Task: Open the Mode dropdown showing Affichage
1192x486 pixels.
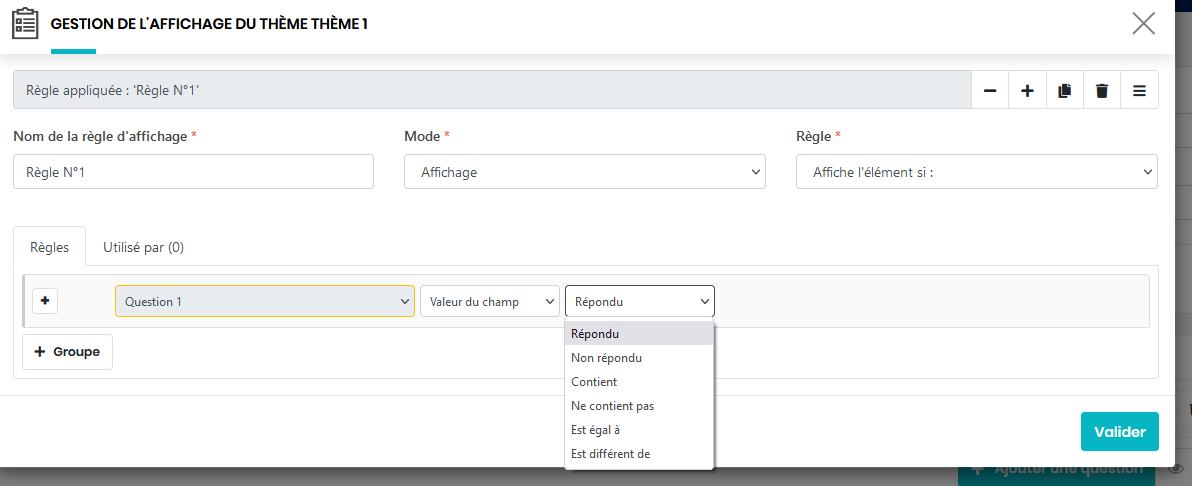Action: pos(584,172)
